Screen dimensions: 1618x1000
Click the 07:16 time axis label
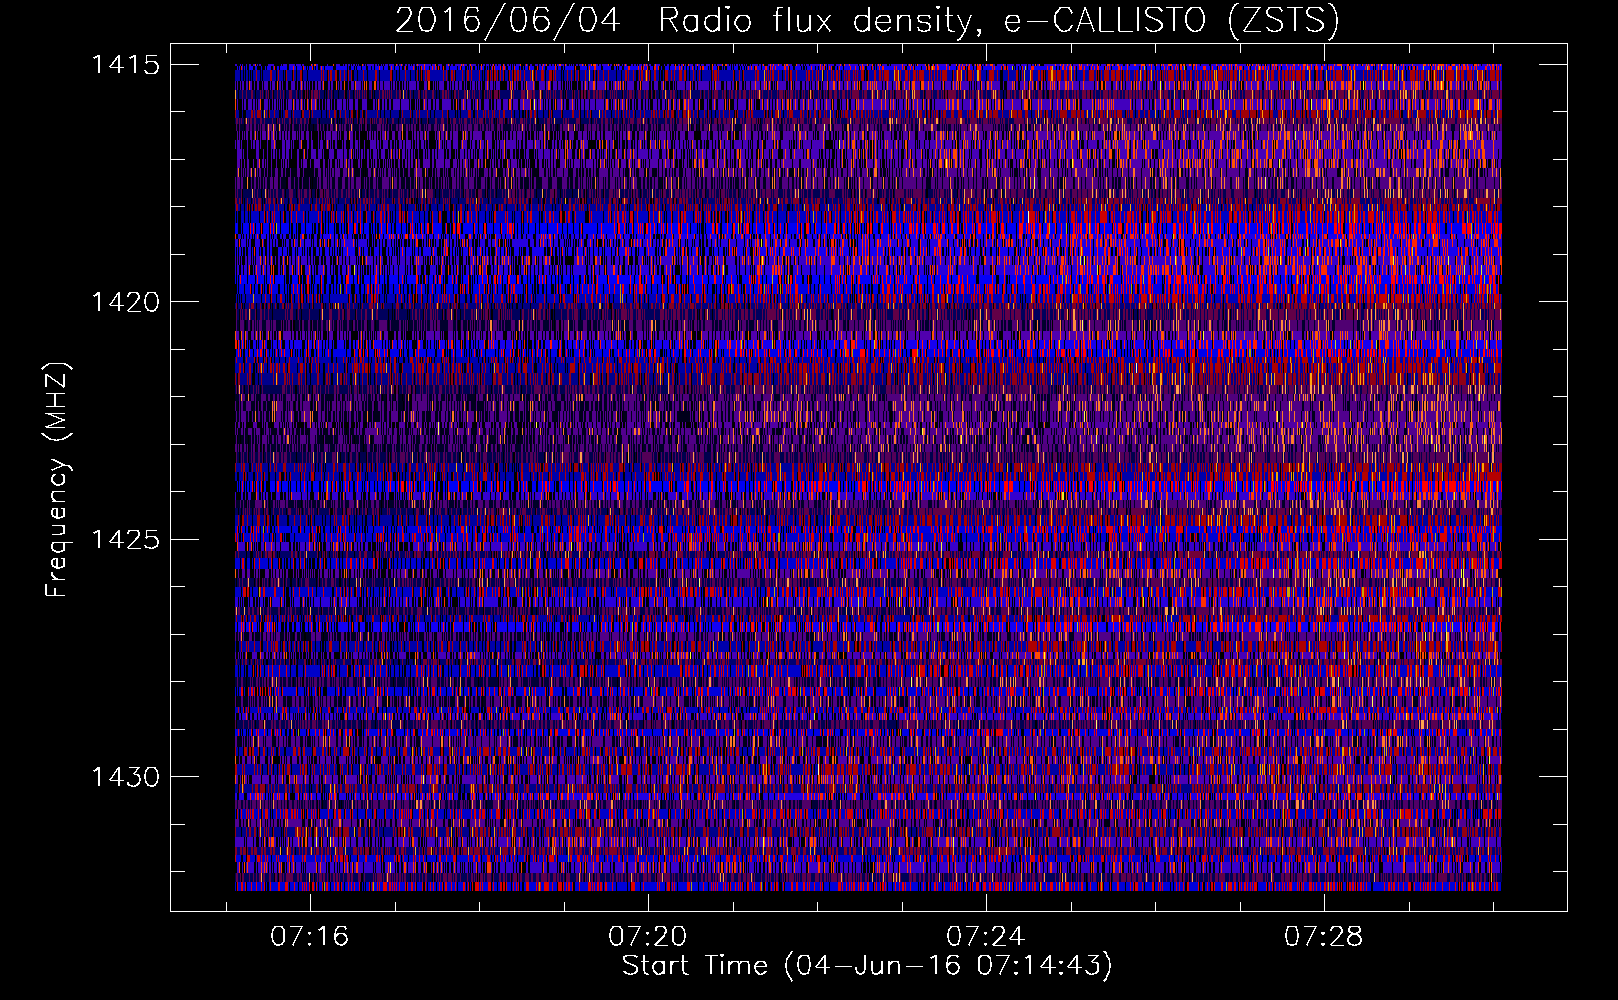[310, 937]
